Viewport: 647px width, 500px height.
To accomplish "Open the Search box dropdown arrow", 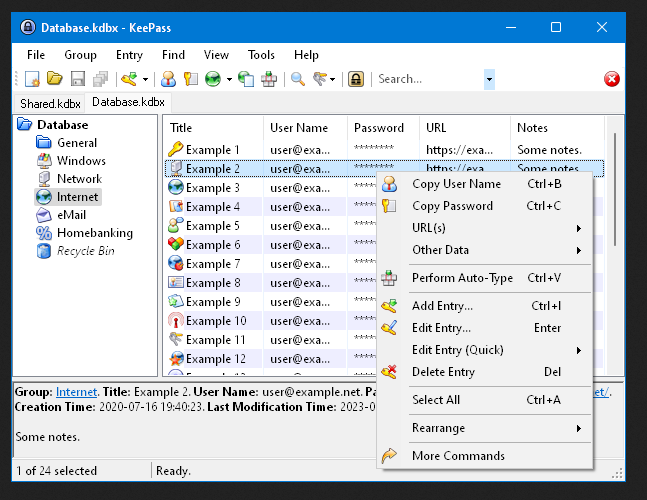I will pyautogui.click(x=489, y=79).
